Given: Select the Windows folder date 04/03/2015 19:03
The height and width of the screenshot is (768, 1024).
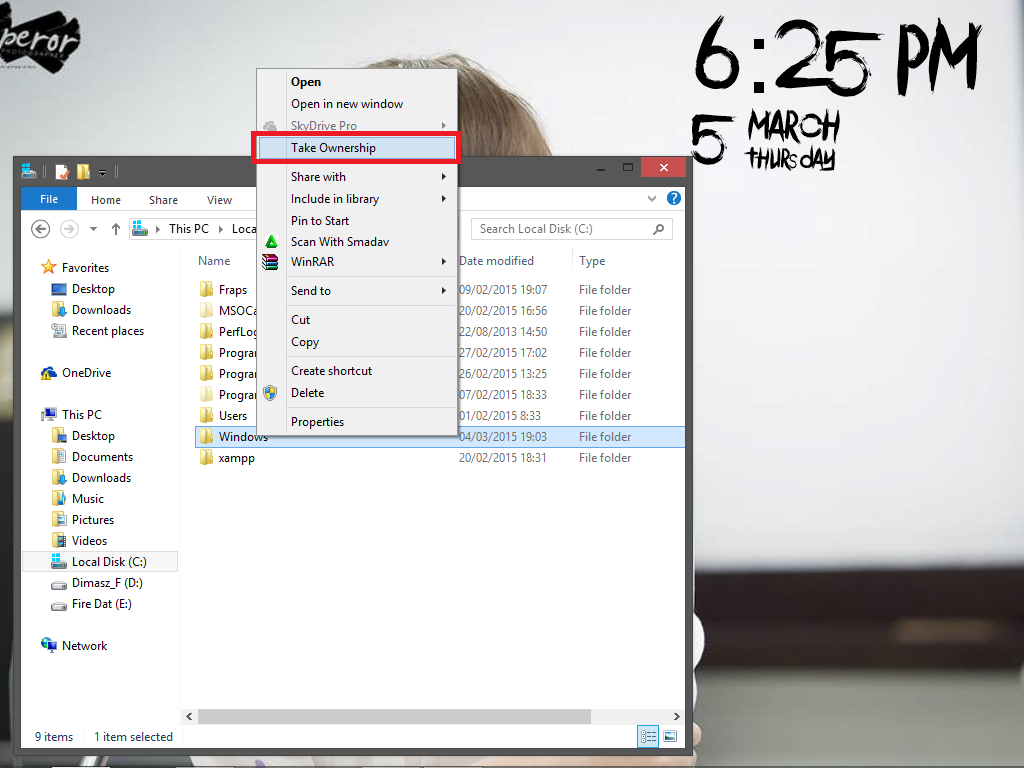Looking at the screenshot, I should click(503, 437).
